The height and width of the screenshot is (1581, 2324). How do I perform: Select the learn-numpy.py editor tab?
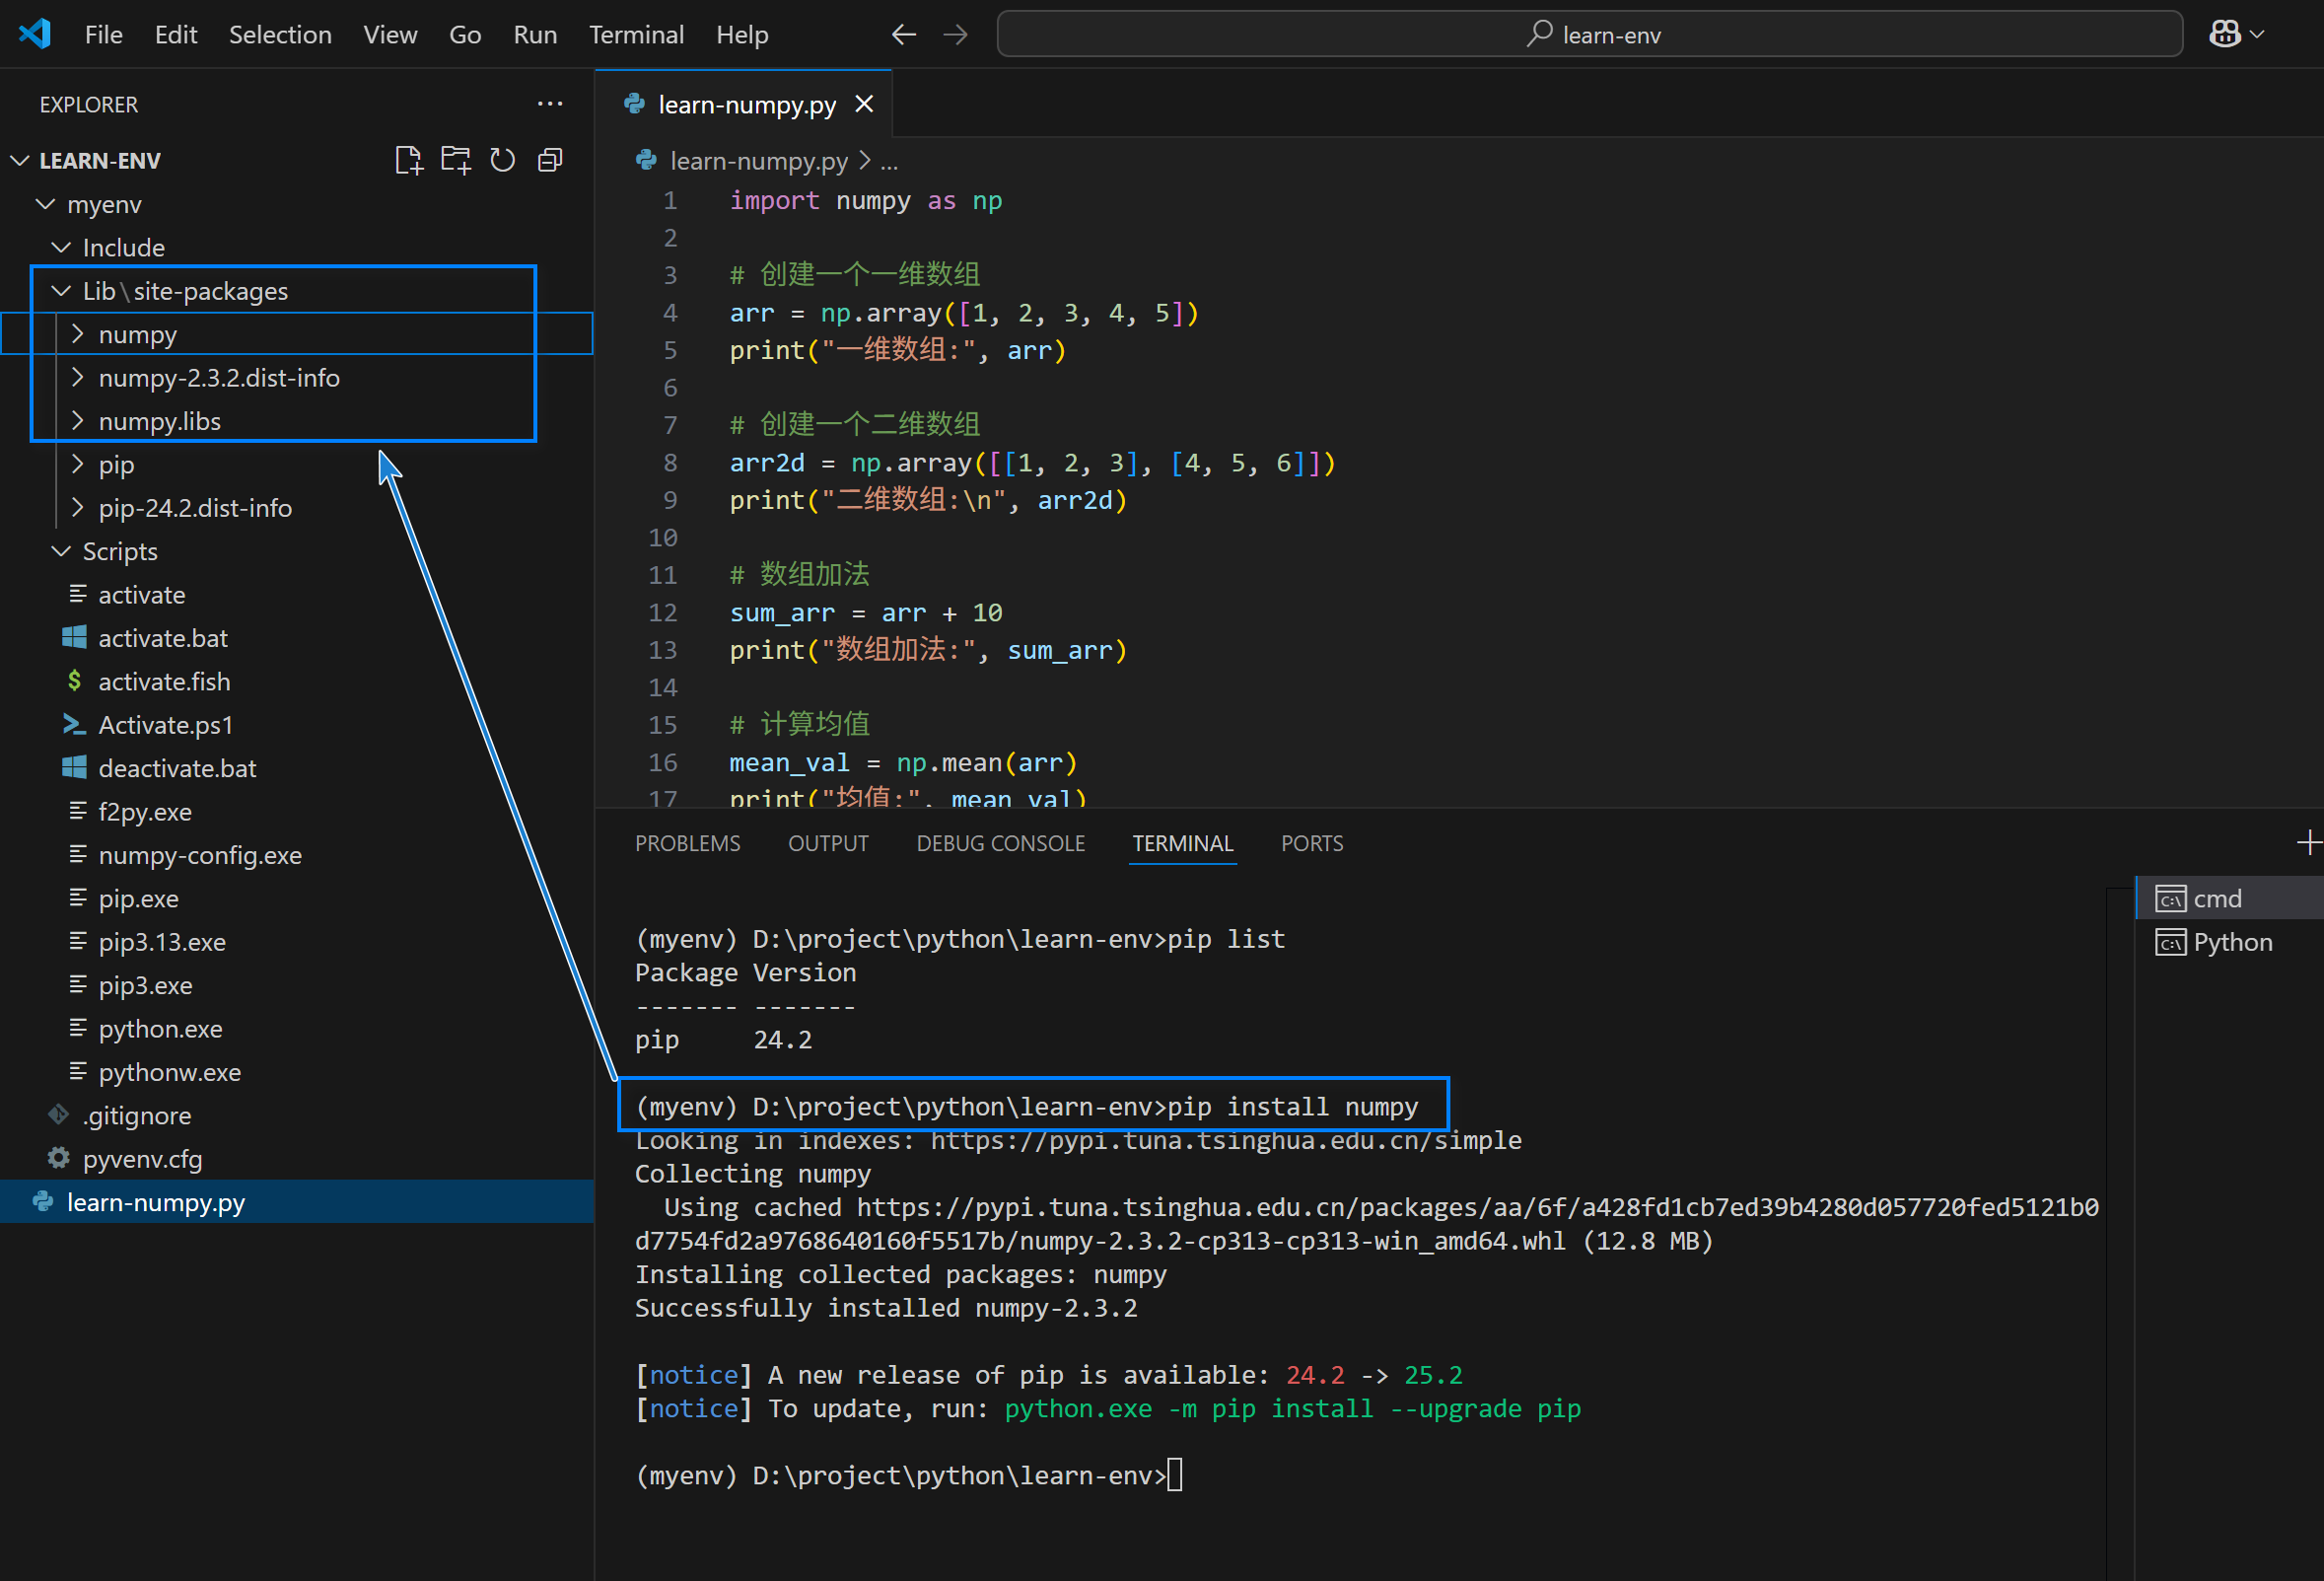tap(744, 104)
